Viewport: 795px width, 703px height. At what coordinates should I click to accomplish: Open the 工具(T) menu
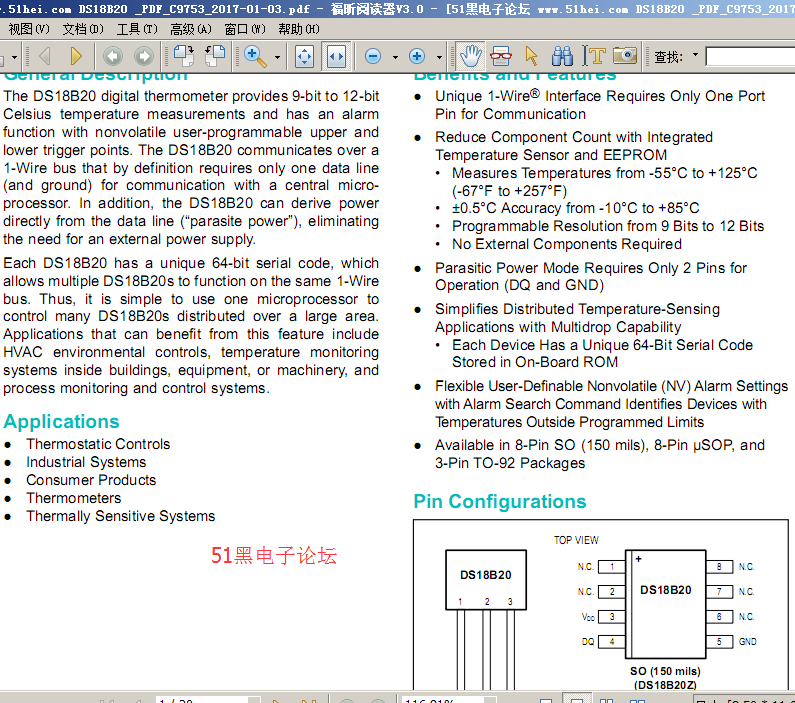[137, 29]
